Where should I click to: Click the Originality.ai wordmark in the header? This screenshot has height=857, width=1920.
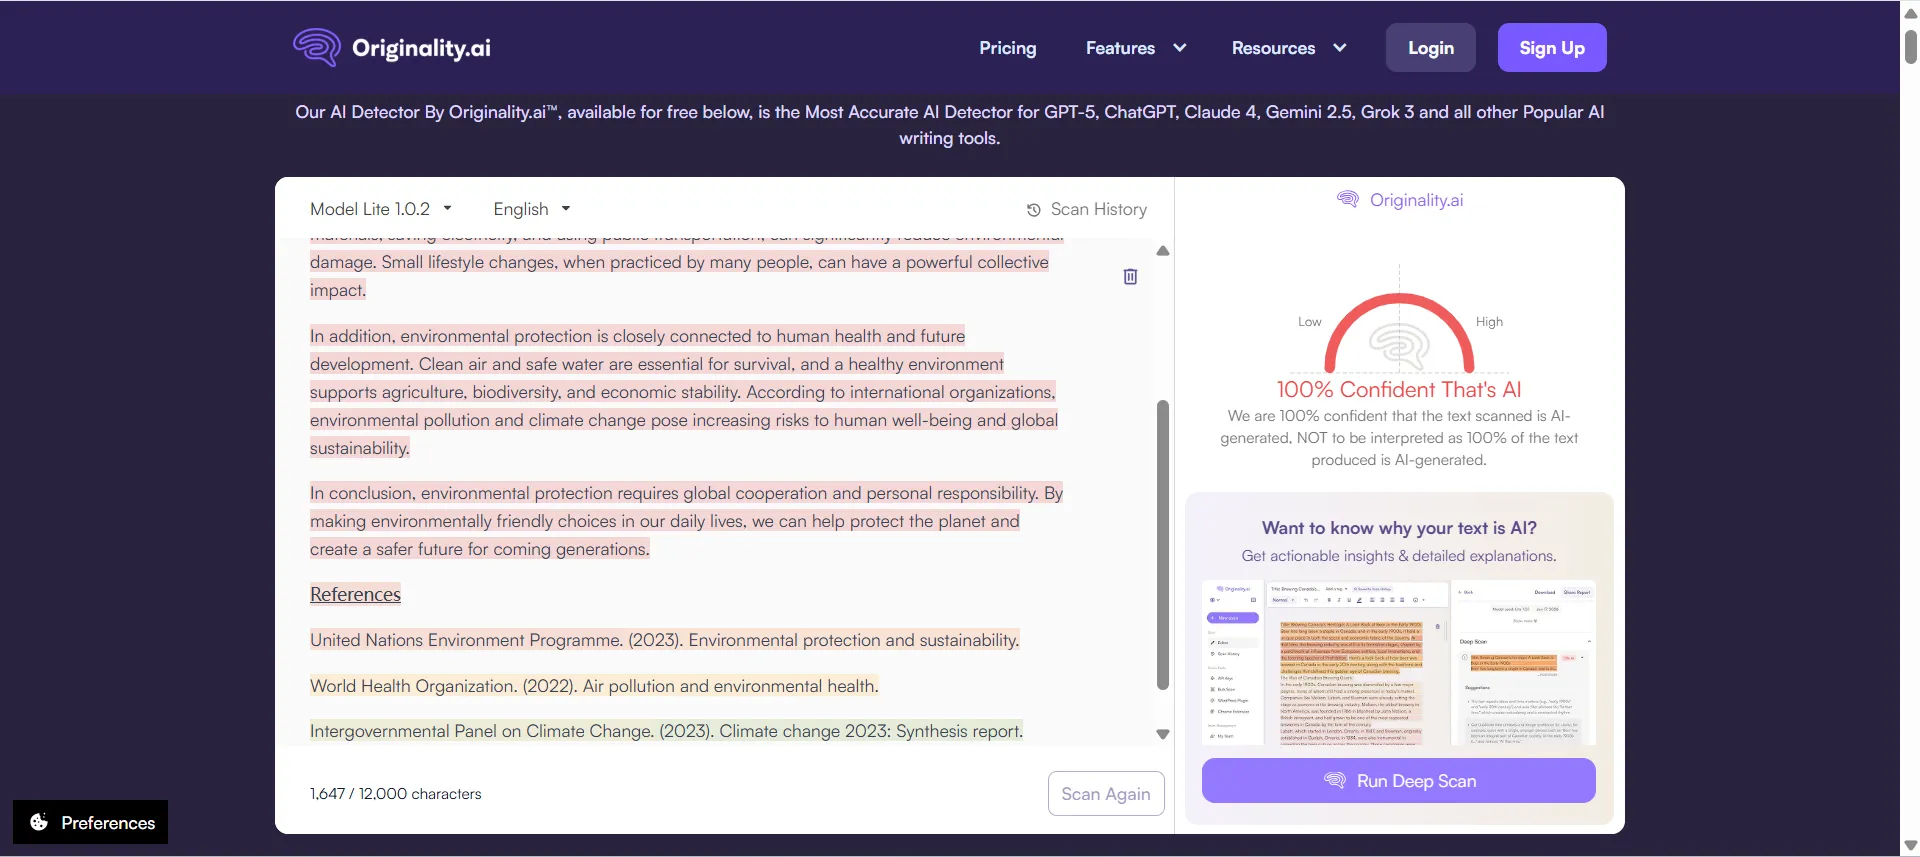pyautogui.click(x=421, y=48)
